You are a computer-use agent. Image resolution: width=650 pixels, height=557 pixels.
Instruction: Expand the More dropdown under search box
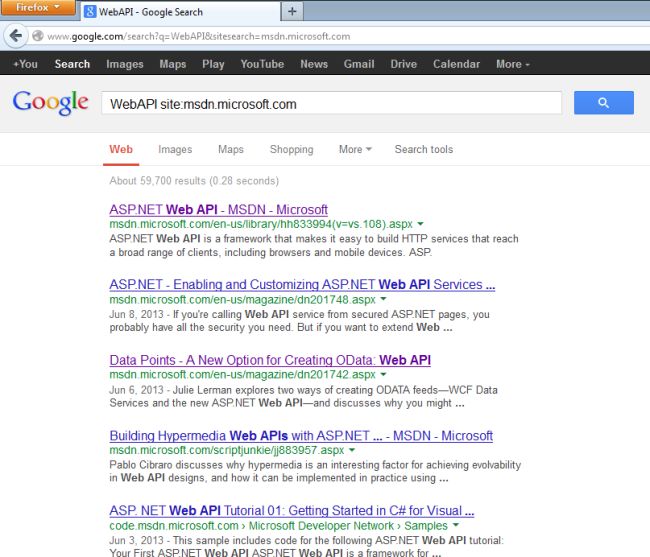coord(355,149)
